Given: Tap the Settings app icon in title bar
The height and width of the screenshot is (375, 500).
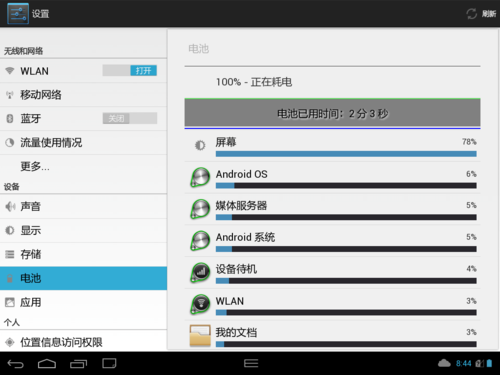Looking at the screenshot, I should click(18, 14).
